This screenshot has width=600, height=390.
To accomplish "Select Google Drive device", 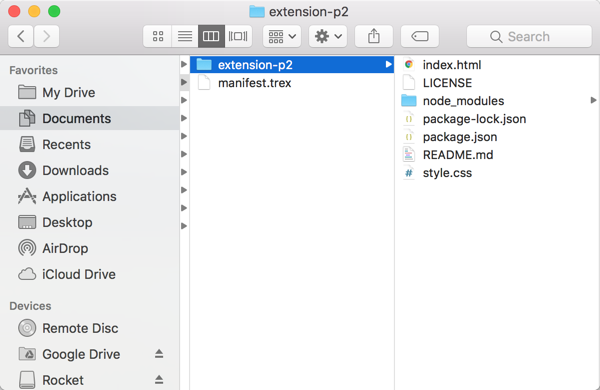I will point(90,354).
